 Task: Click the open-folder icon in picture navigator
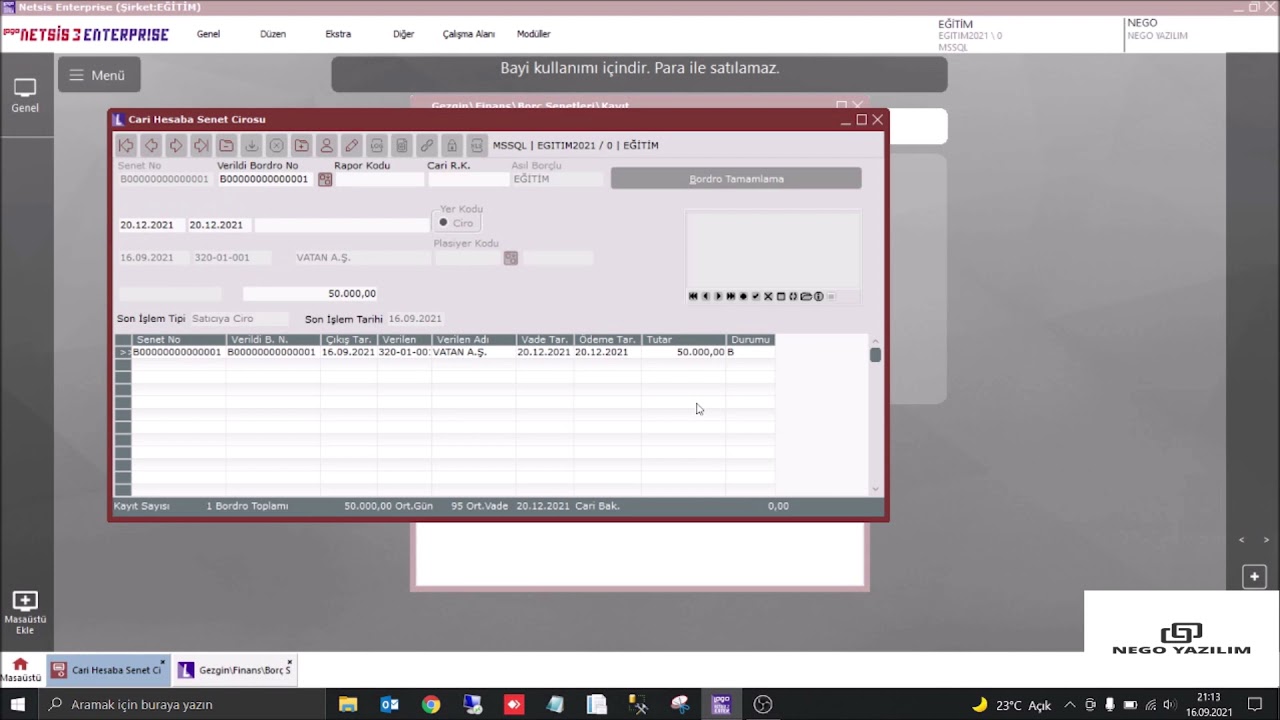tap(806, 296)
